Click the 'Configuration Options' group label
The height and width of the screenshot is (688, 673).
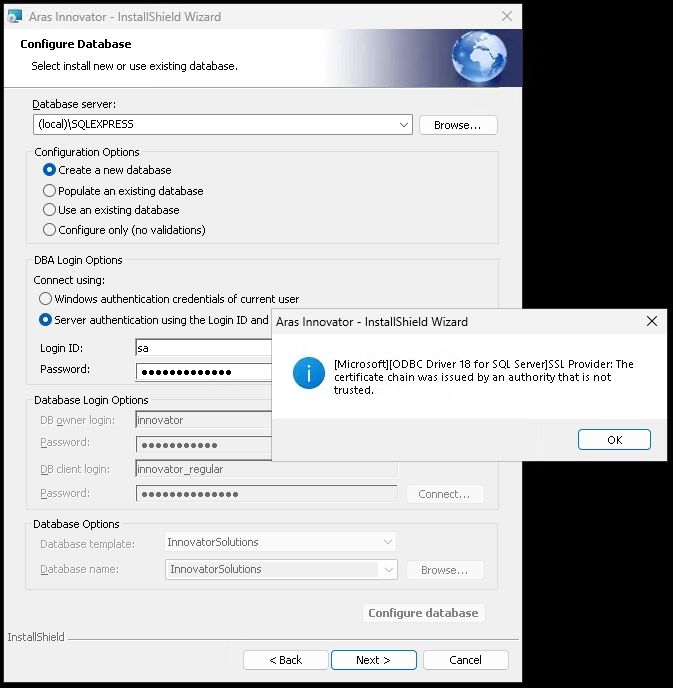[x=87, y=152]
